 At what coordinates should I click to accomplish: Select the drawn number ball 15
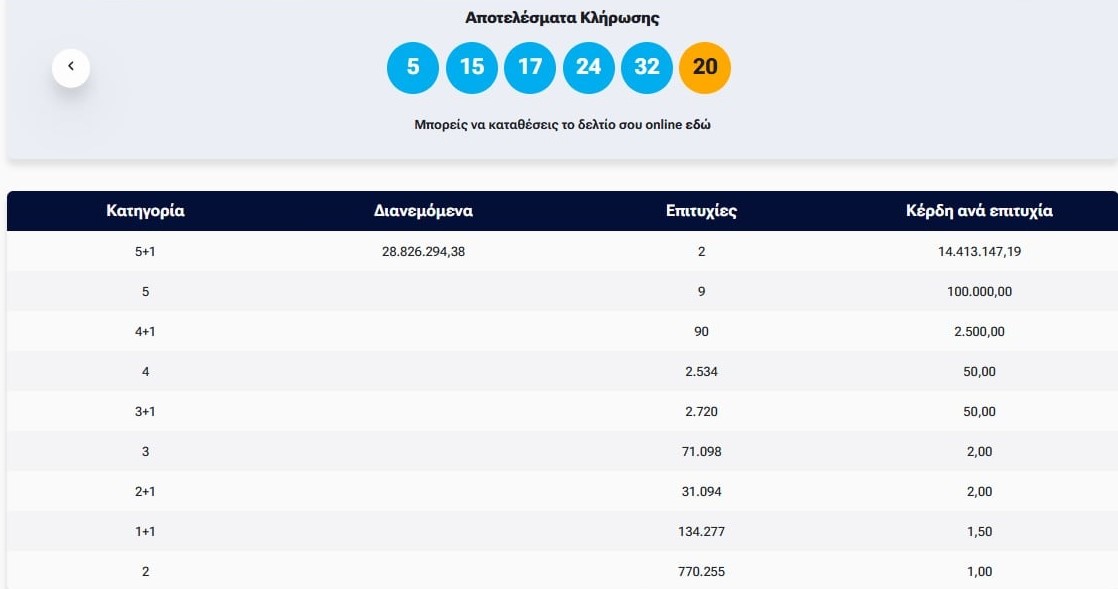pos(472,68)
